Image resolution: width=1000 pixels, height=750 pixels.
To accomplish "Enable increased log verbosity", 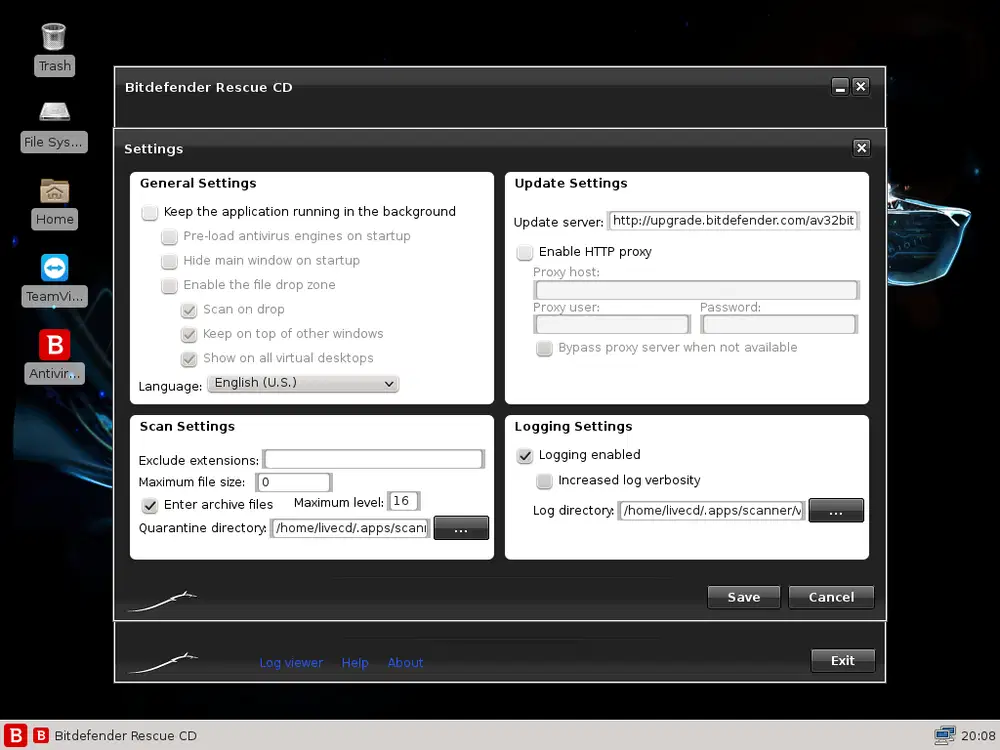I will (x=545, y=481).
